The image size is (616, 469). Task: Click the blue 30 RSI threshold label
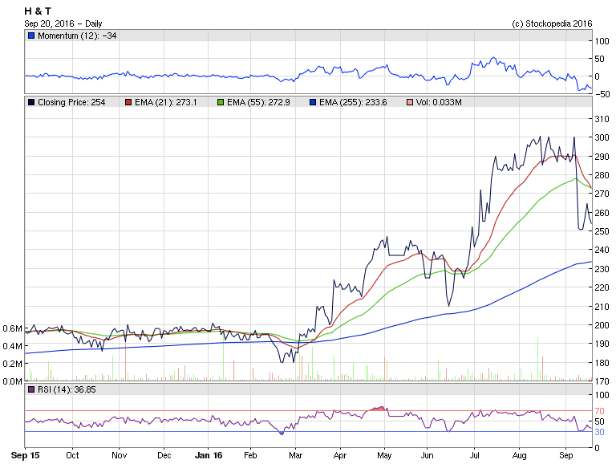click(599, 432)
